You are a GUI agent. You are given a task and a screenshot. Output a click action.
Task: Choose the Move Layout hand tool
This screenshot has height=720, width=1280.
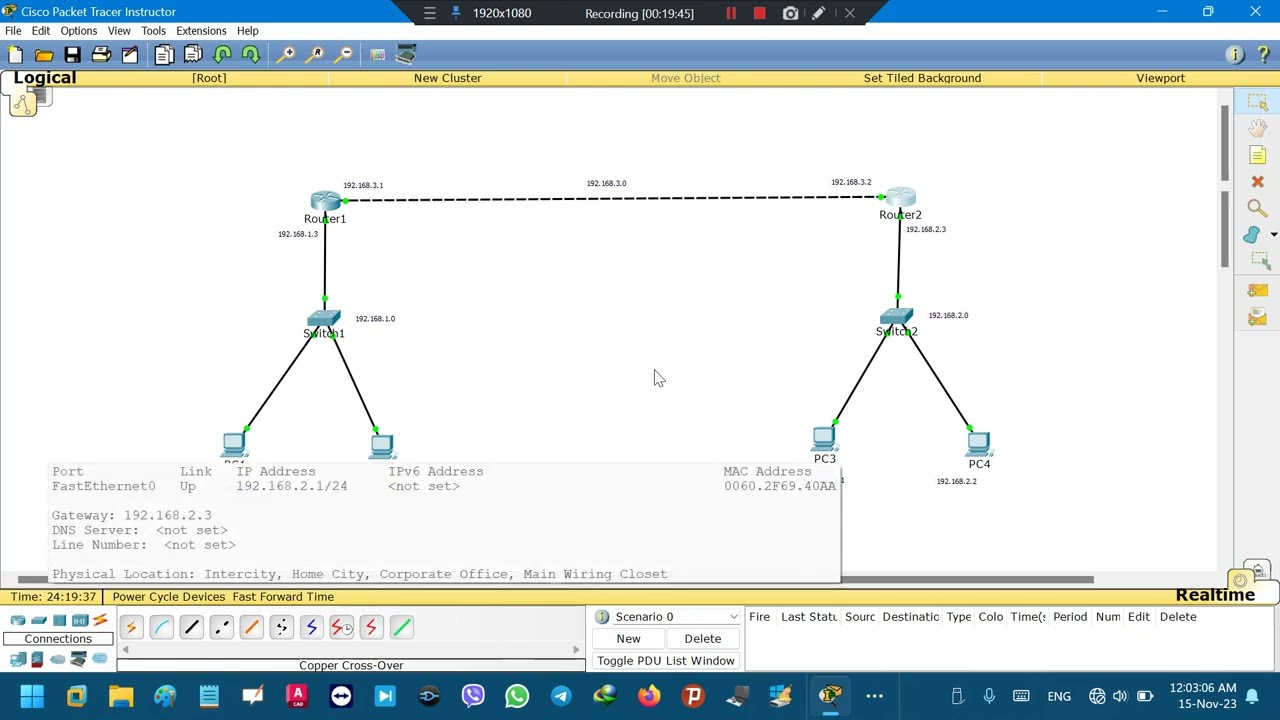coord(1257,128)
